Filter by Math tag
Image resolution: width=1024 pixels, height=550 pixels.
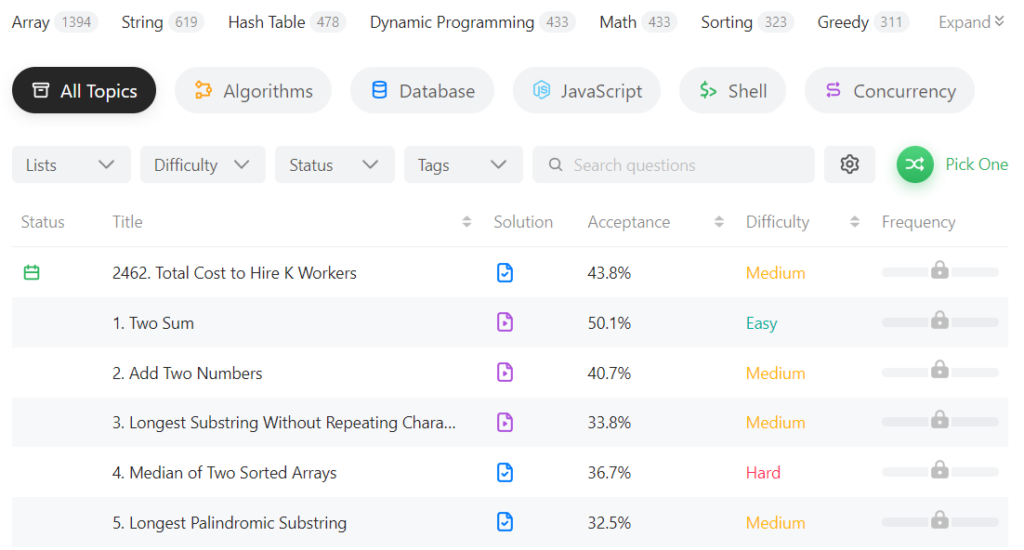(x=638, y=22)
